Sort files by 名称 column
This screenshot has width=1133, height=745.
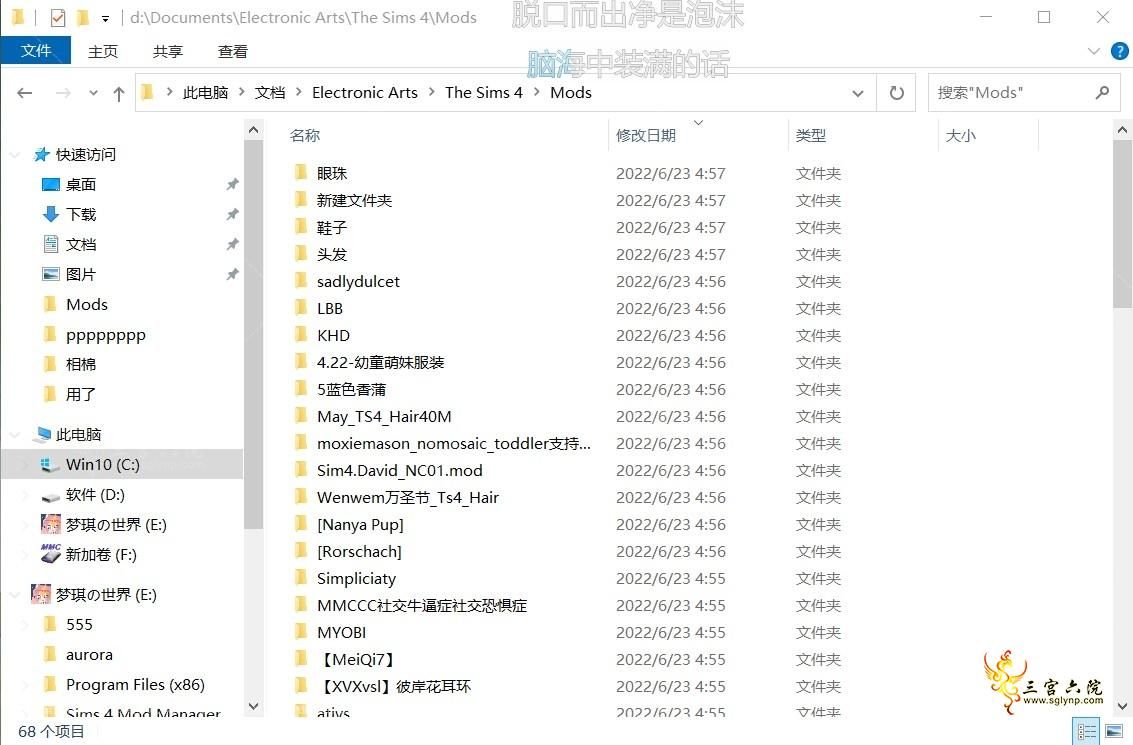pos(304,135)
